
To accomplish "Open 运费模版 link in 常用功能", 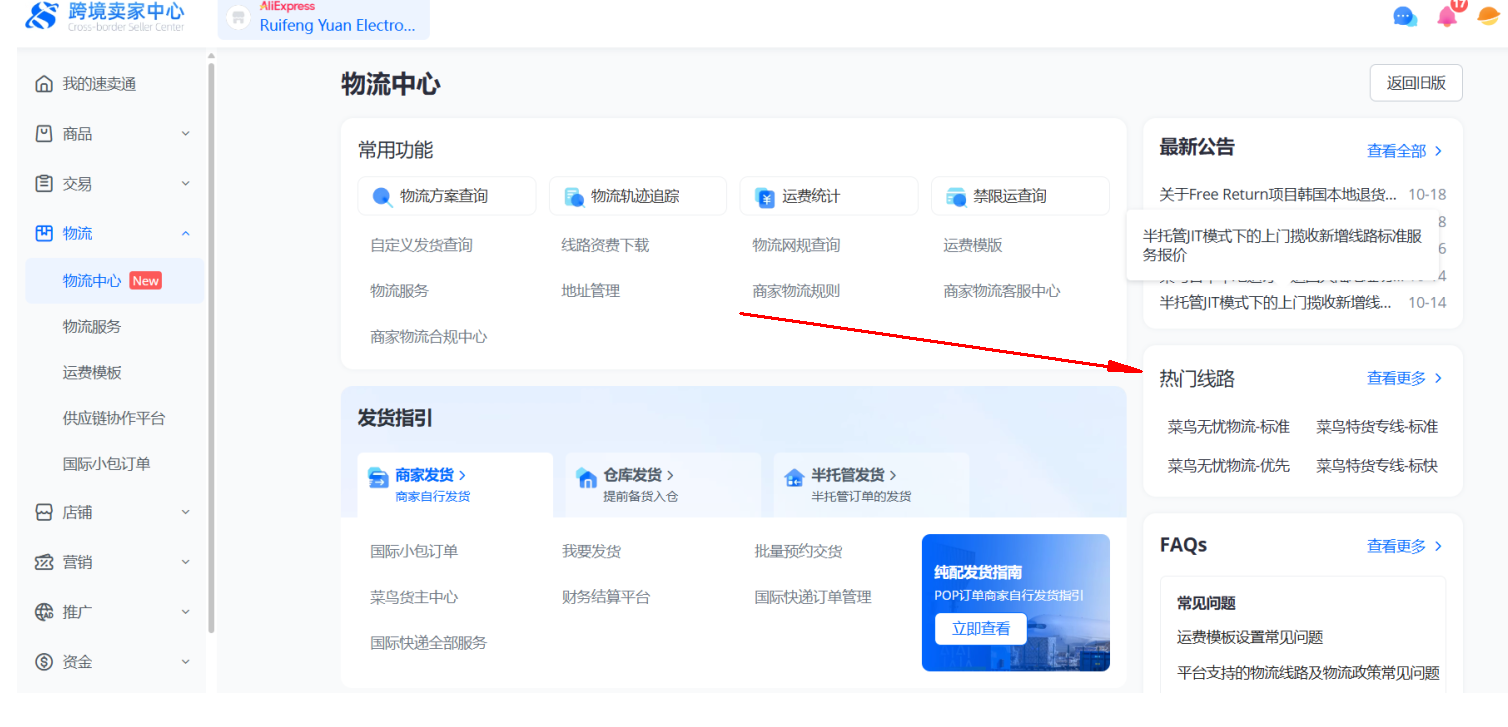I will click(x=973, y=245).
